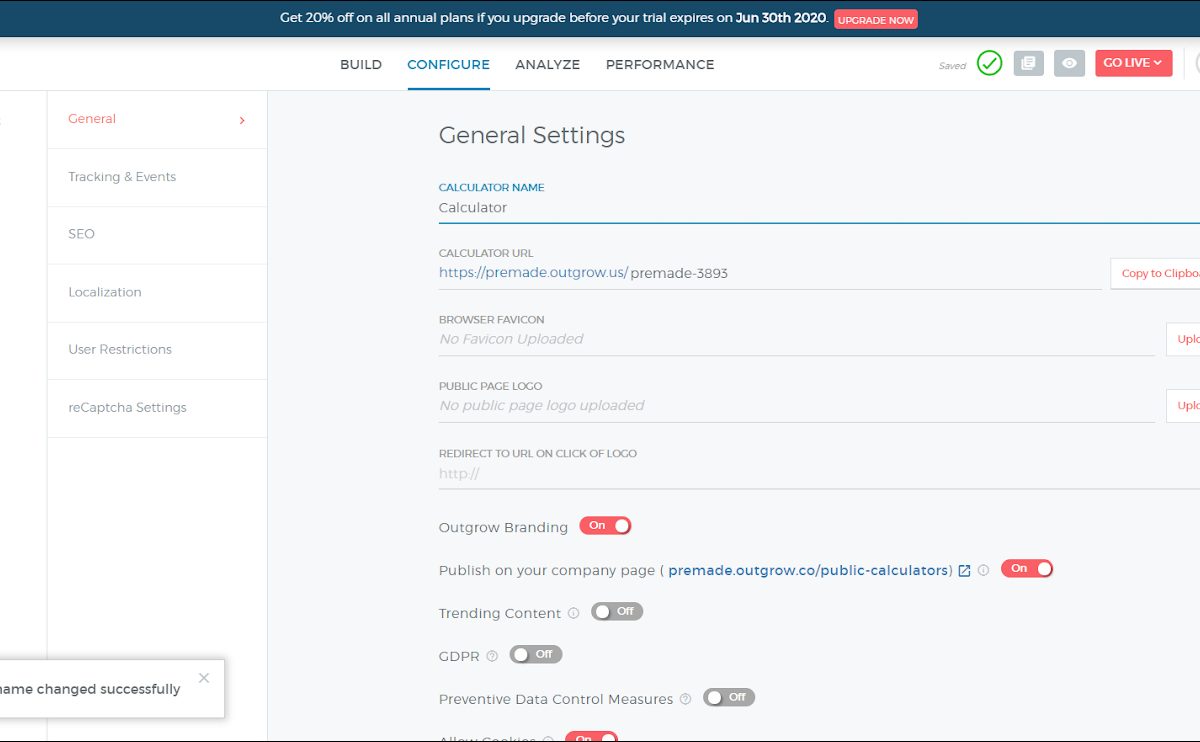This screenshot has height=742, width=1200.
Task: Click the duplicate pages icon in header
Action: (1028, 63)
